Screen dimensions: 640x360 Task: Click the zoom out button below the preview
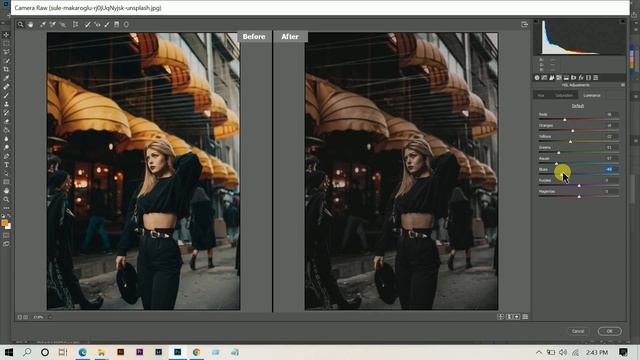pos(20,317)
